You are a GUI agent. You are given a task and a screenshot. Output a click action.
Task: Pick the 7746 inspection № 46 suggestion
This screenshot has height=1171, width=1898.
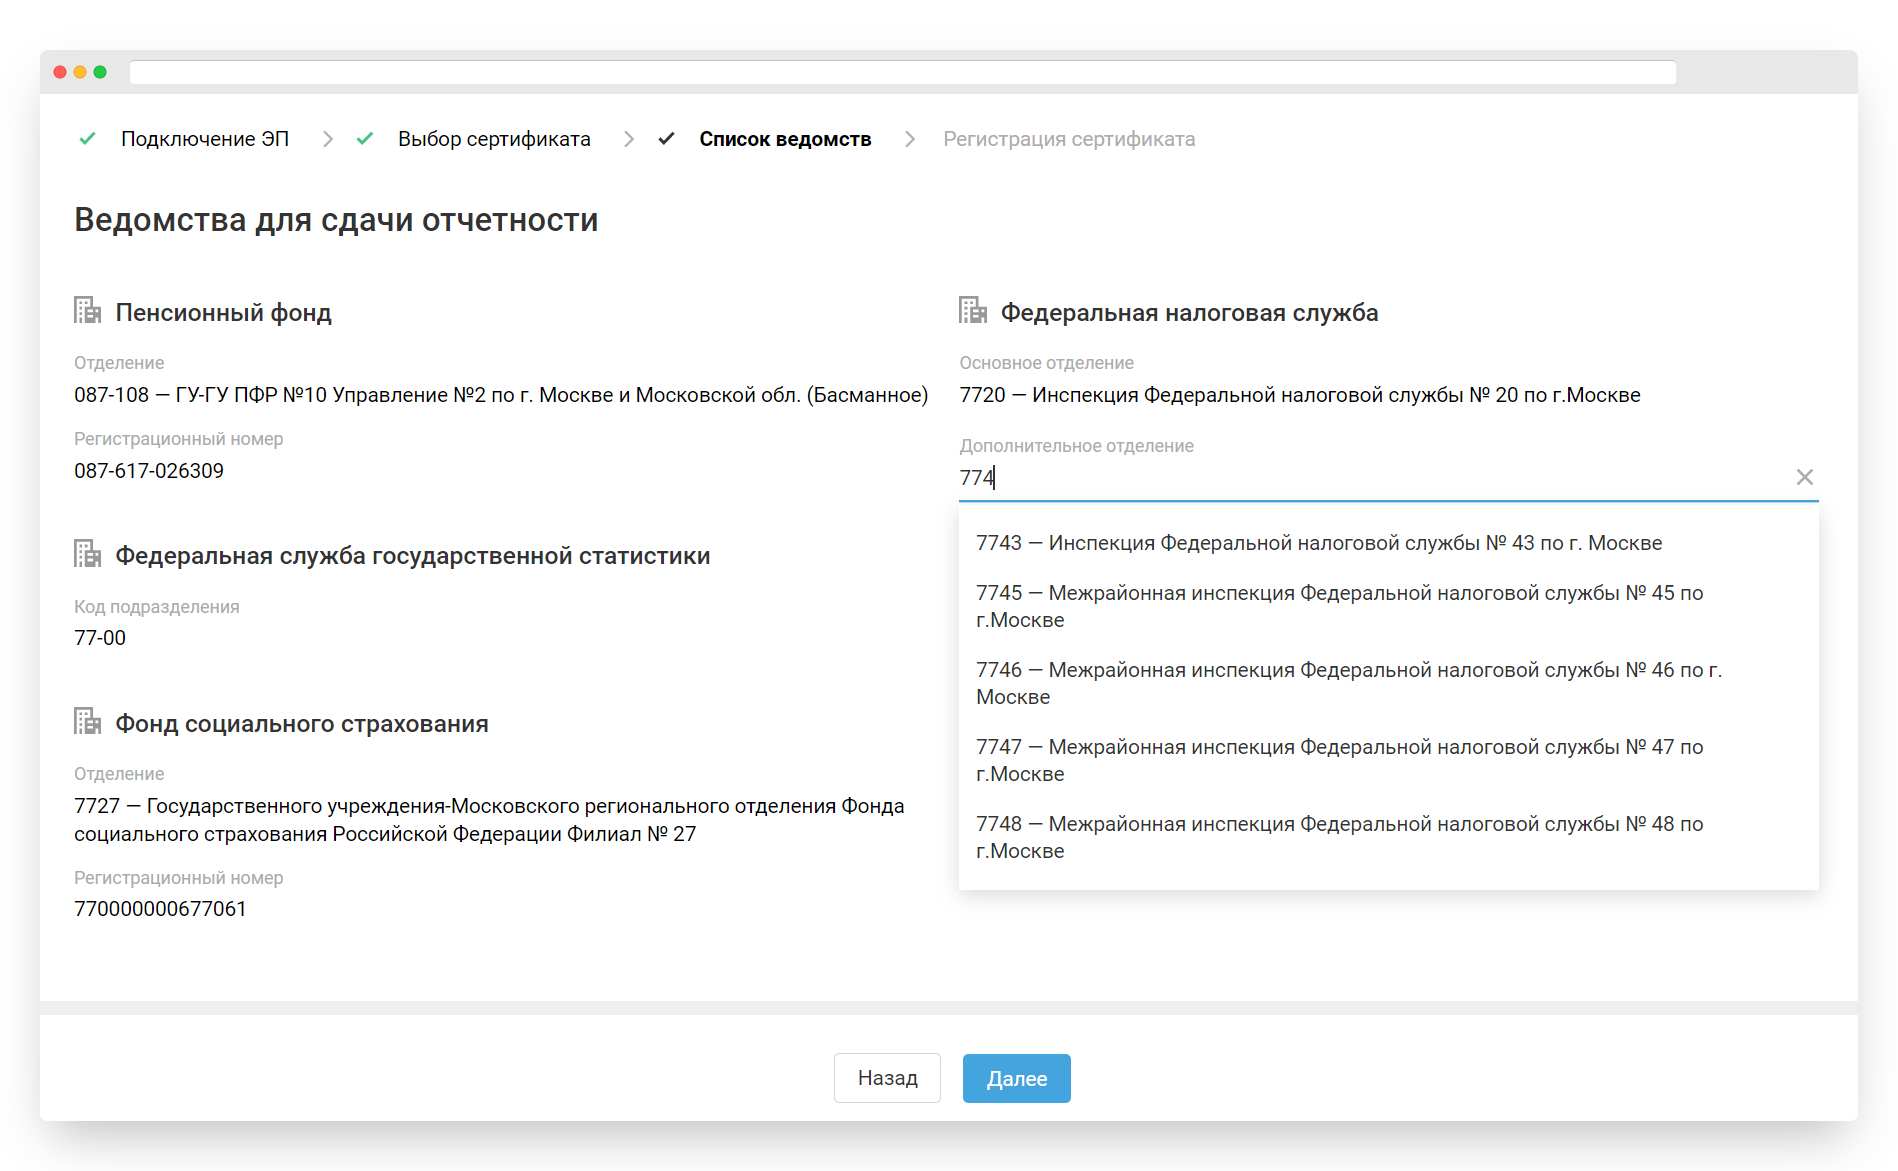[1348, 683]
